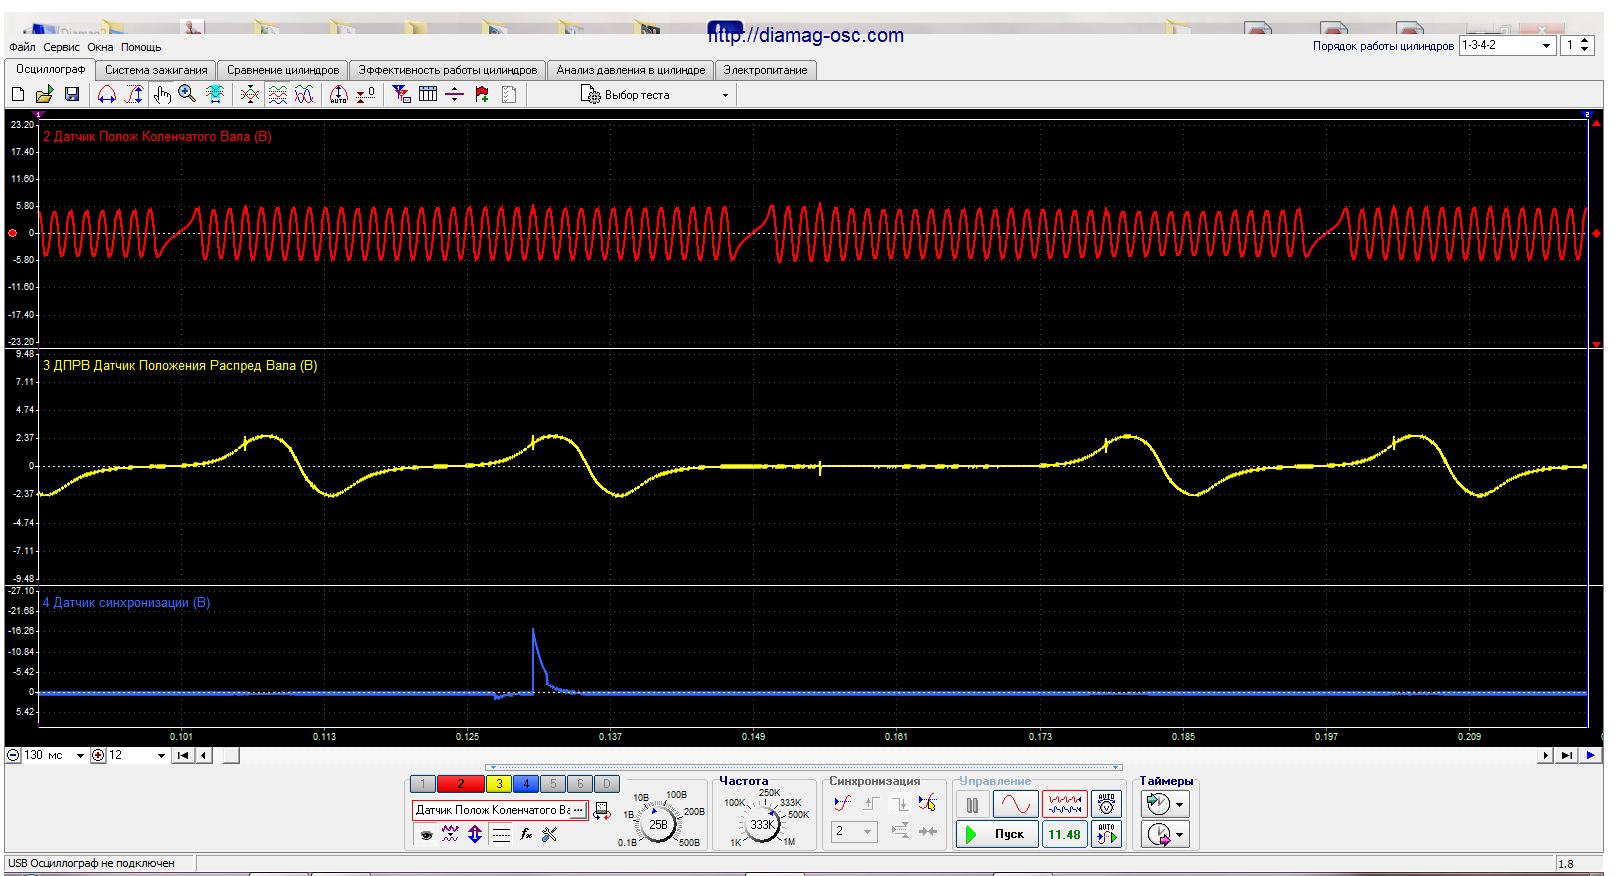The image size is (1616, 876).
Task: Enable overlapped channels view icon
Action: point(304,94)
